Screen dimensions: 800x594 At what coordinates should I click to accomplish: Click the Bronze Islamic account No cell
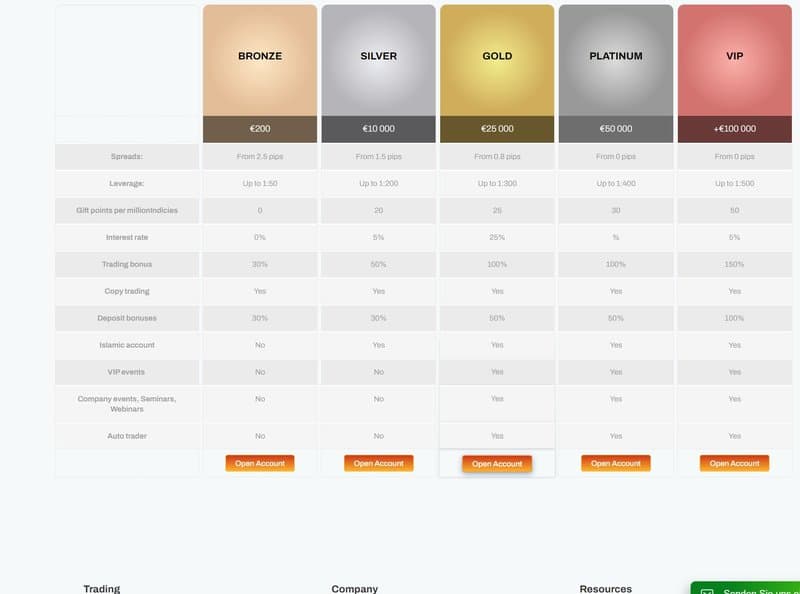pyautogui.click(x=260, y=345)
